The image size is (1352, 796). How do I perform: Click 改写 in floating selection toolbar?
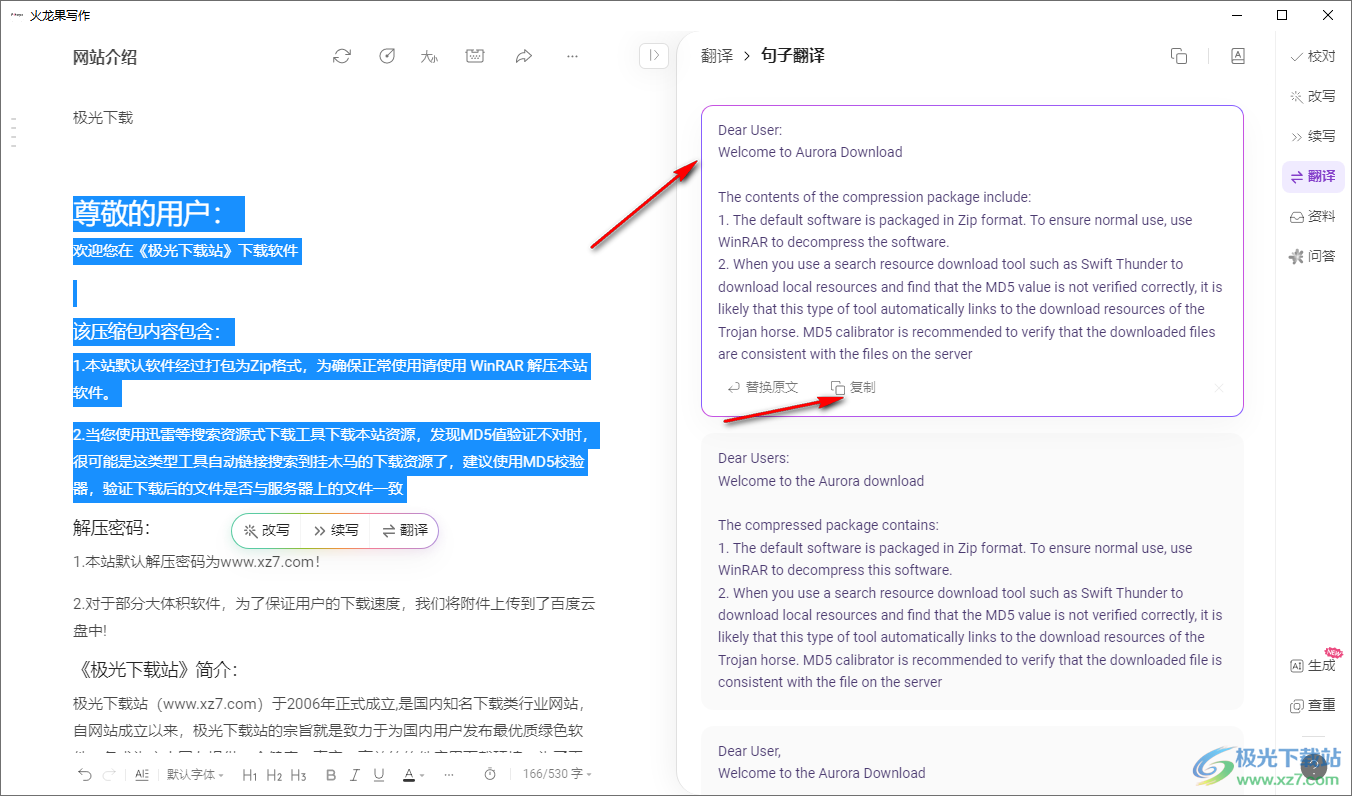pyautogui.click(x=267, y=531)
